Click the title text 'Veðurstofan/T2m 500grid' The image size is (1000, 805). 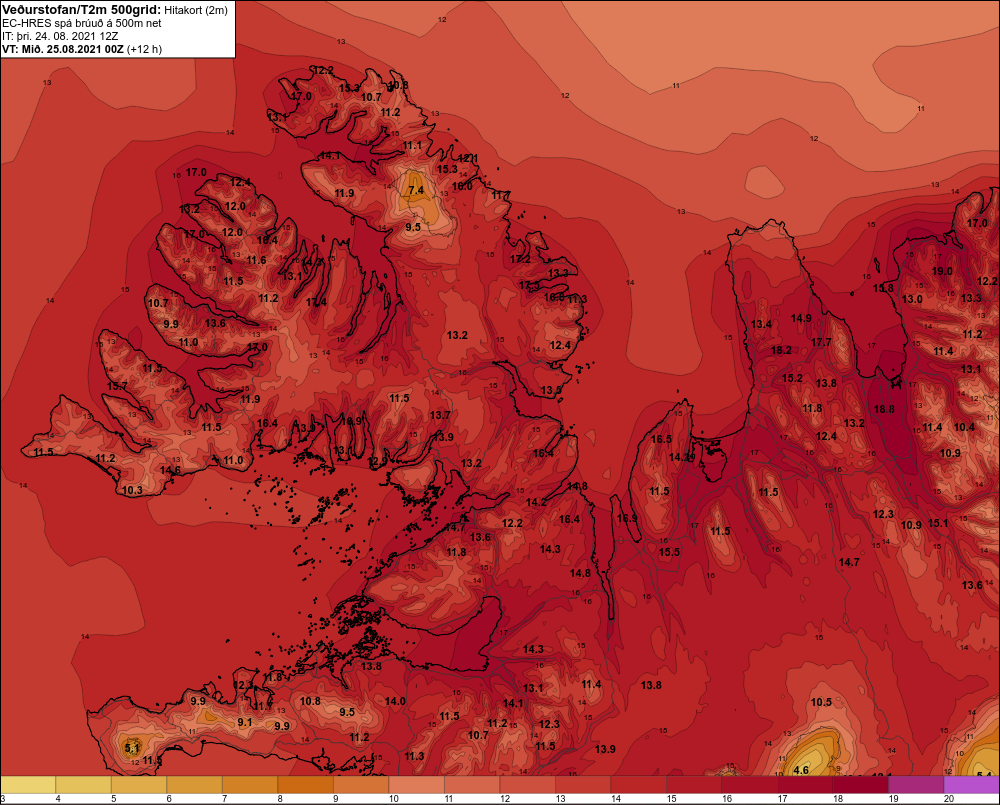(x=82, y=10)
